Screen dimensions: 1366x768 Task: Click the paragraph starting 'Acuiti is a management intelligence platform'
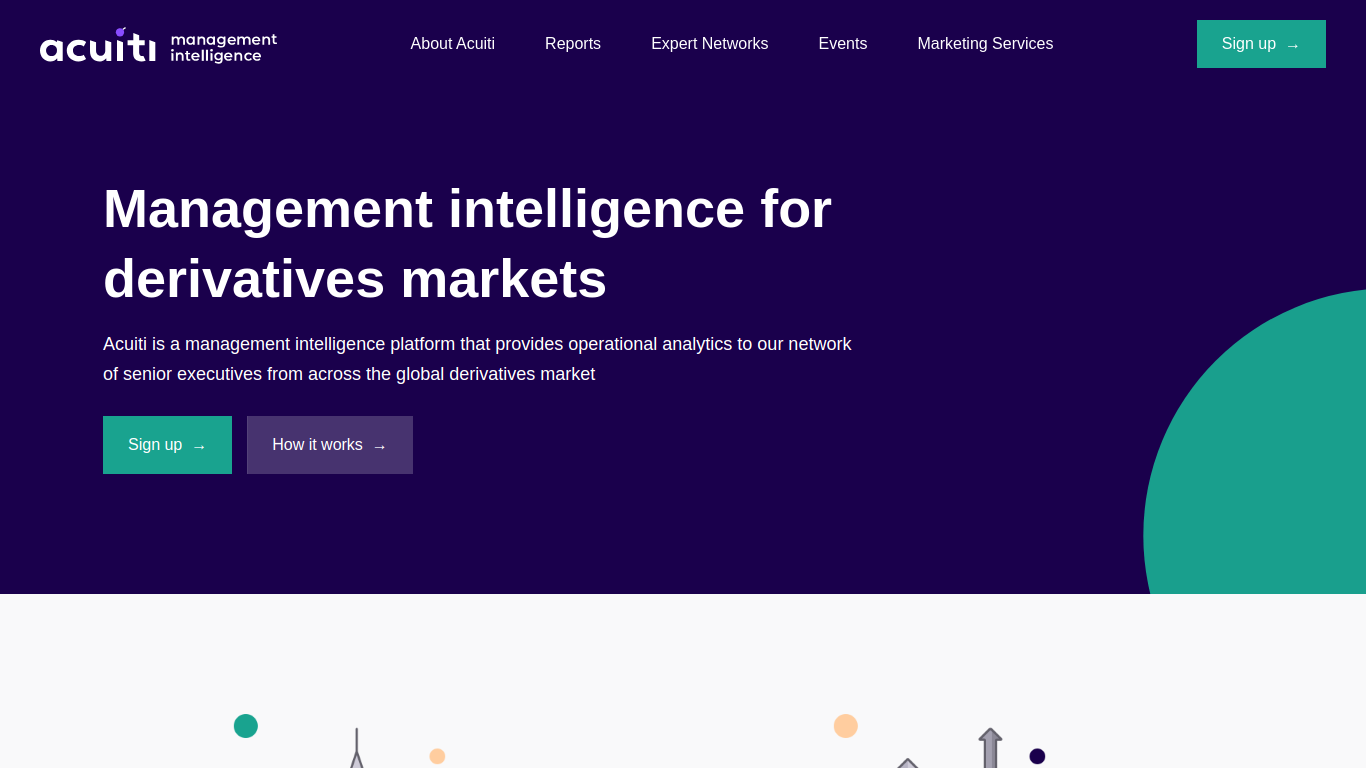coord(477,359)
